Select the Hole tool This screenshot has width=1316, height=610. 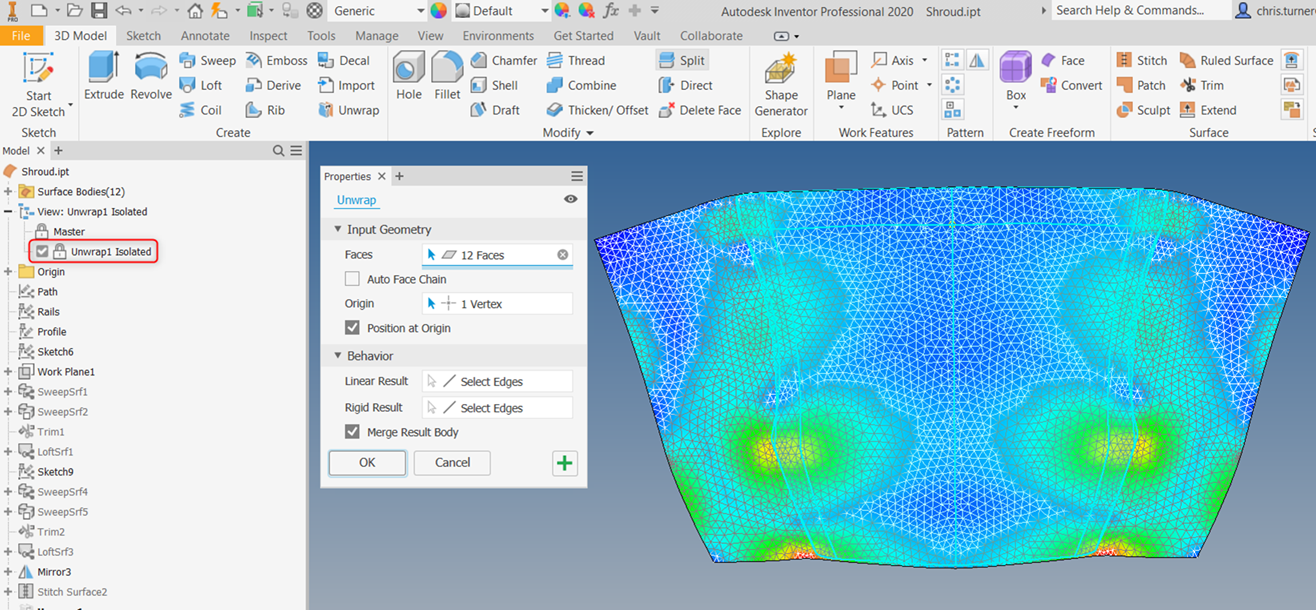click(x=409, y=77)
